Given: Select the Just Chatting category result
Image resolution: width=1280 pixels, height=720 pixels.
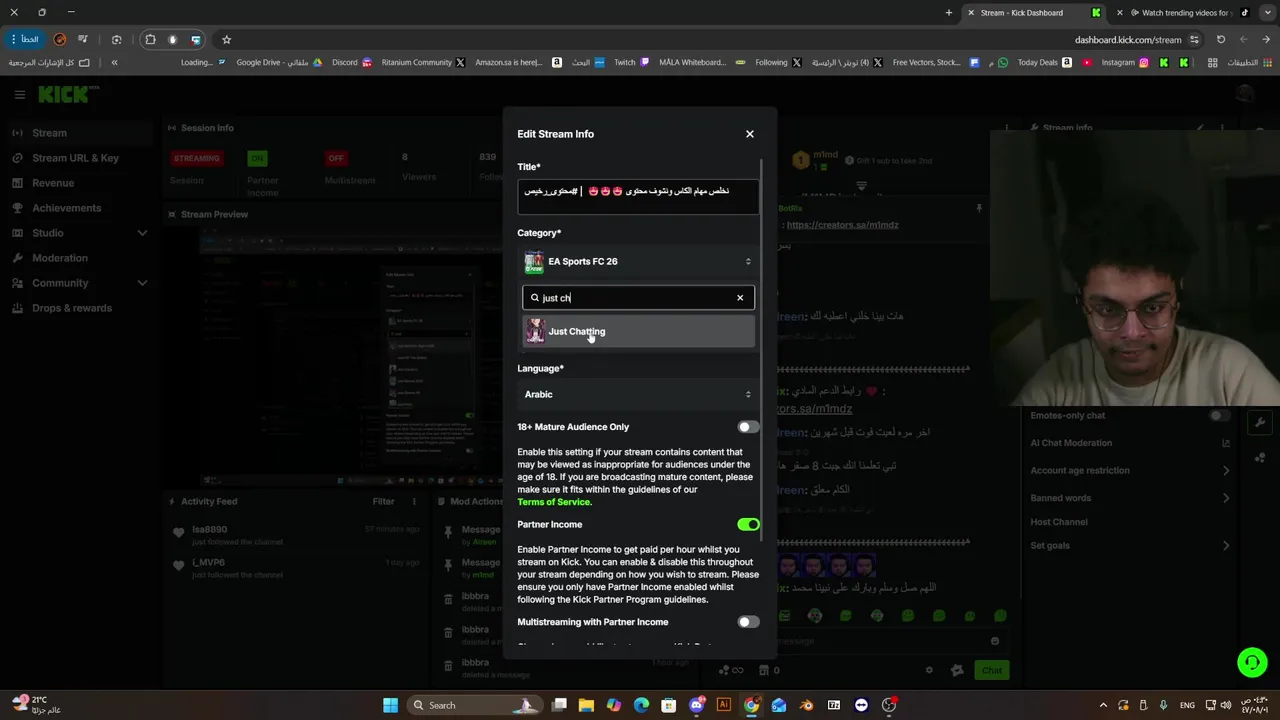Looking at the screenshot, I should [638, 331].
